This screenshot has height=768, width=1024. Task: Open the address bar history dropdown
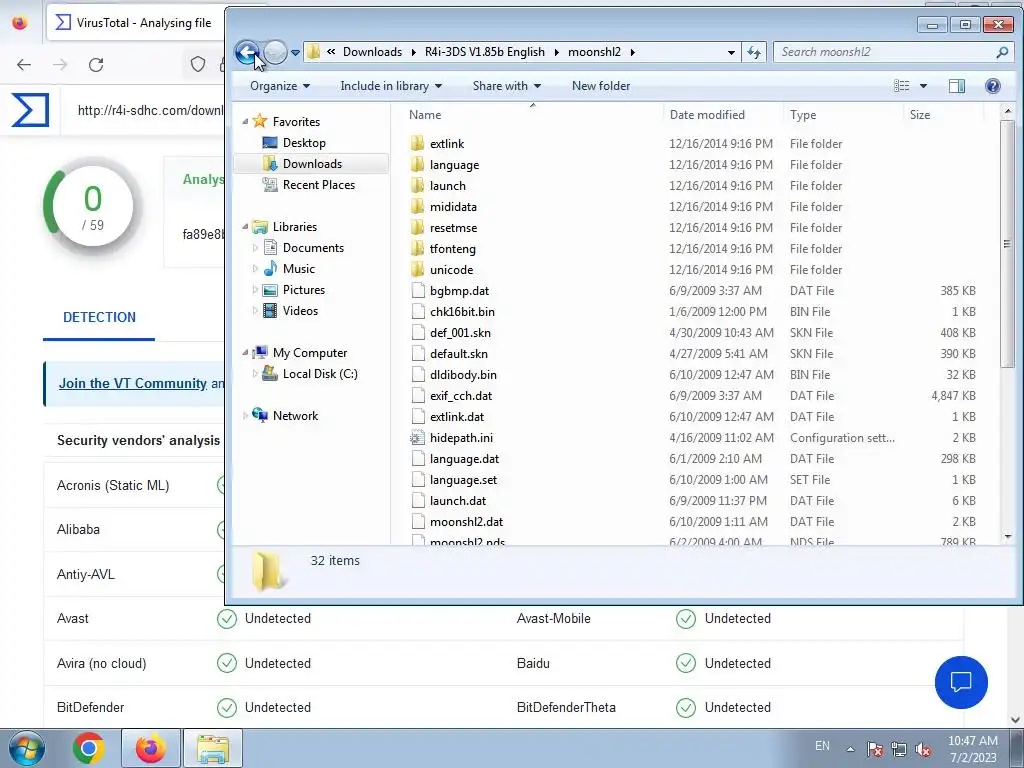pos(731,52)
